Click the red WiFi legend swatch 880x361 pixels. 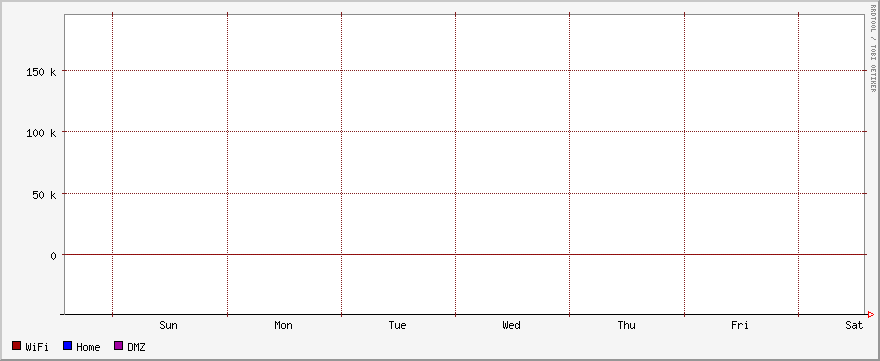[16, 346]
